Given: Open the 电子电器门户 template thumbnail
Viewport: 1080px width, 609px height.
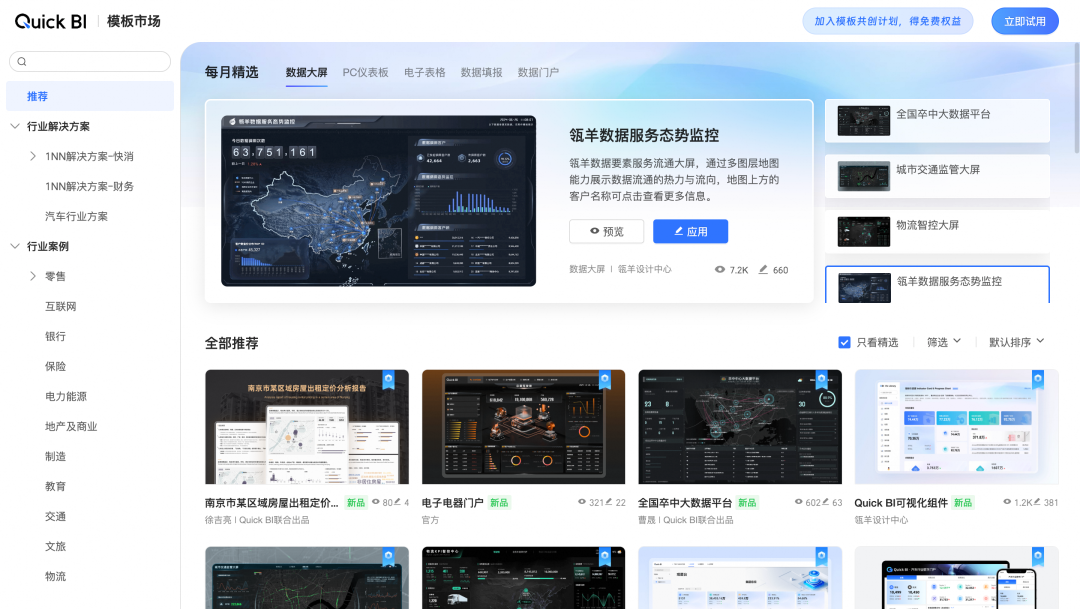Looking at the screenshot, I should (523, 427).
